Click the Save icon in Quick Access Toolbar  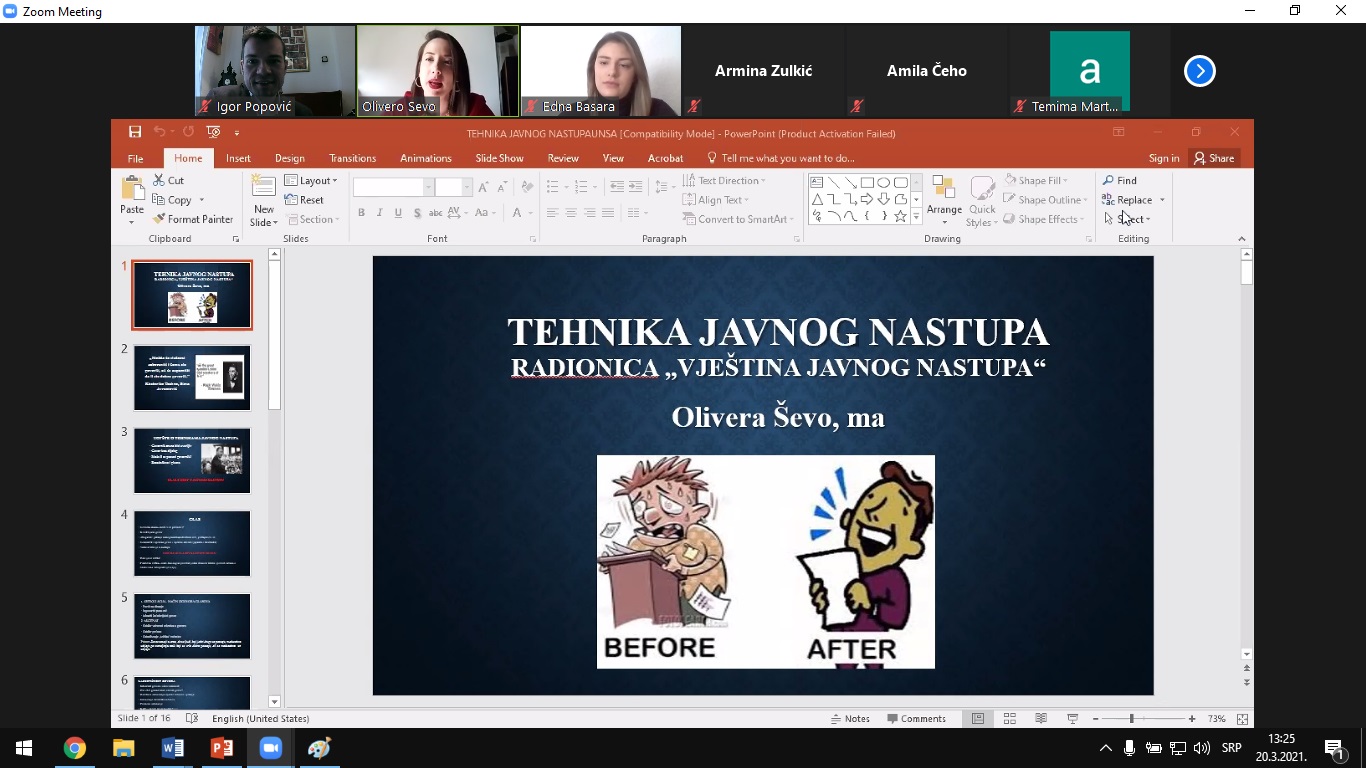[135, 132]
